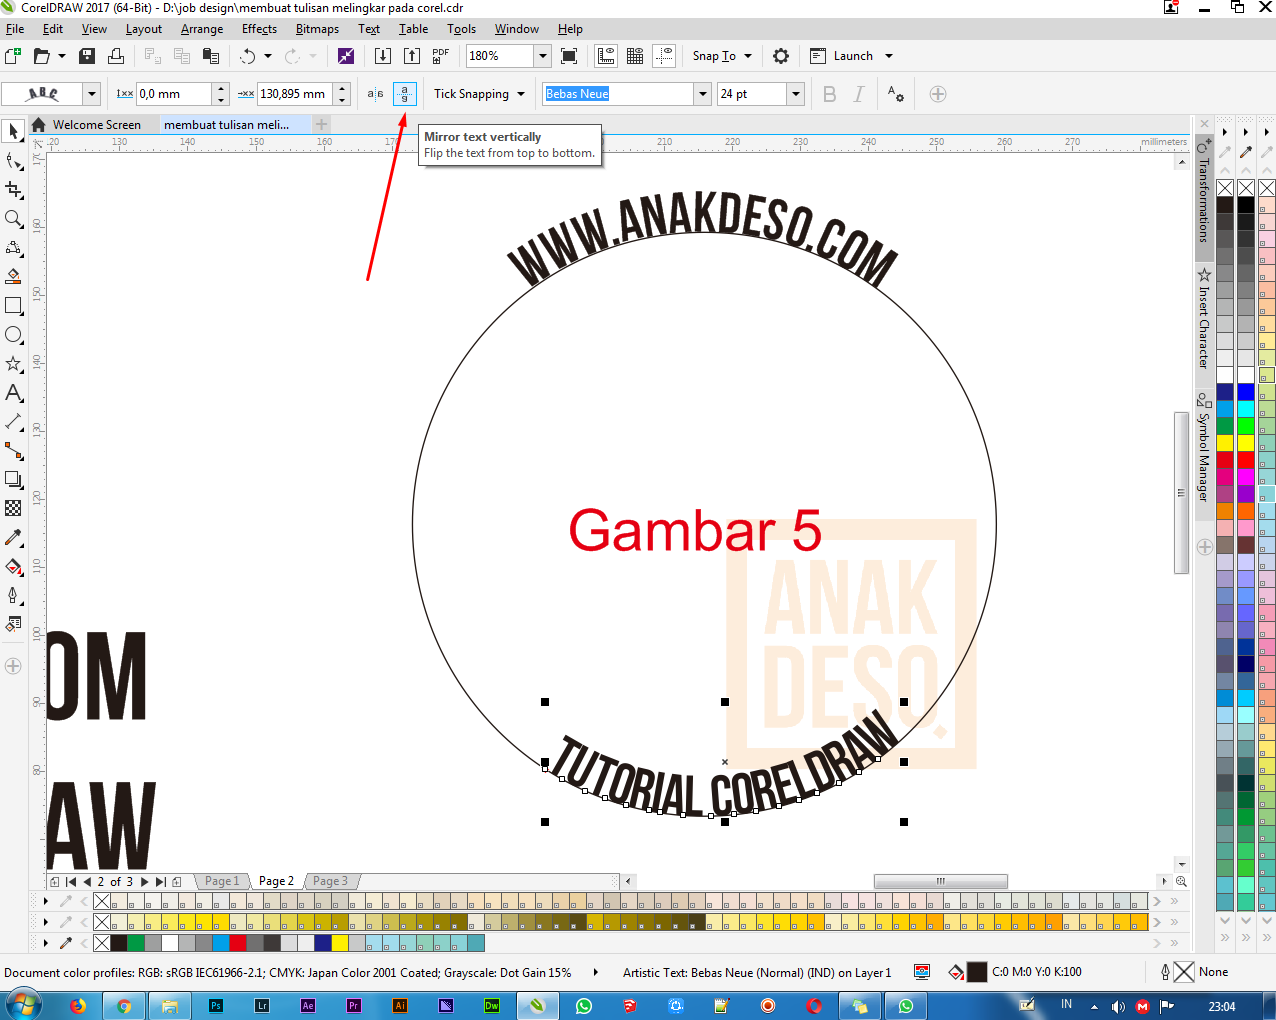Click the Save disk icon
1276x1020 pixels.
pos(87,56)
